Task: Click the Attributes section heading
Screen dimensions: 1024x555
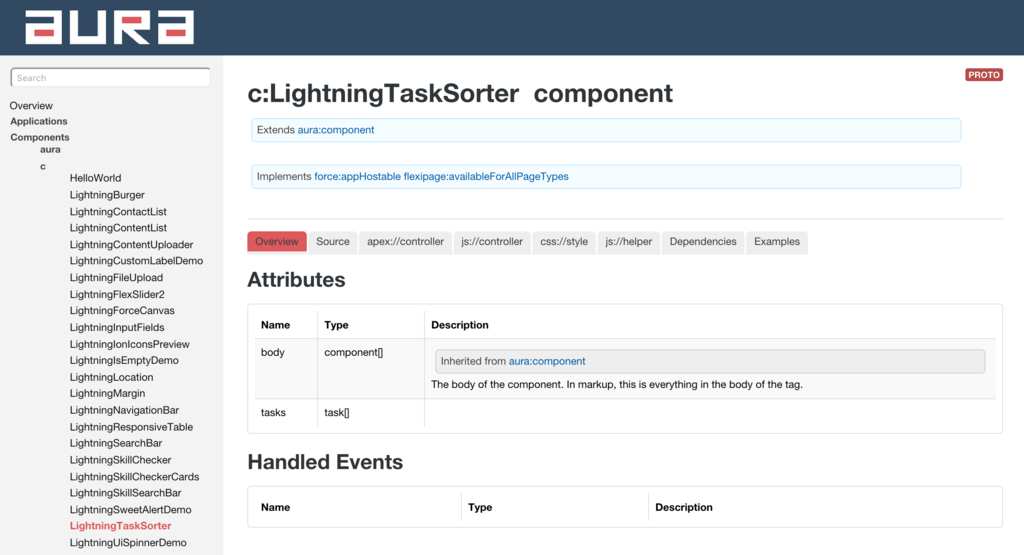Action: coord(296,279)
